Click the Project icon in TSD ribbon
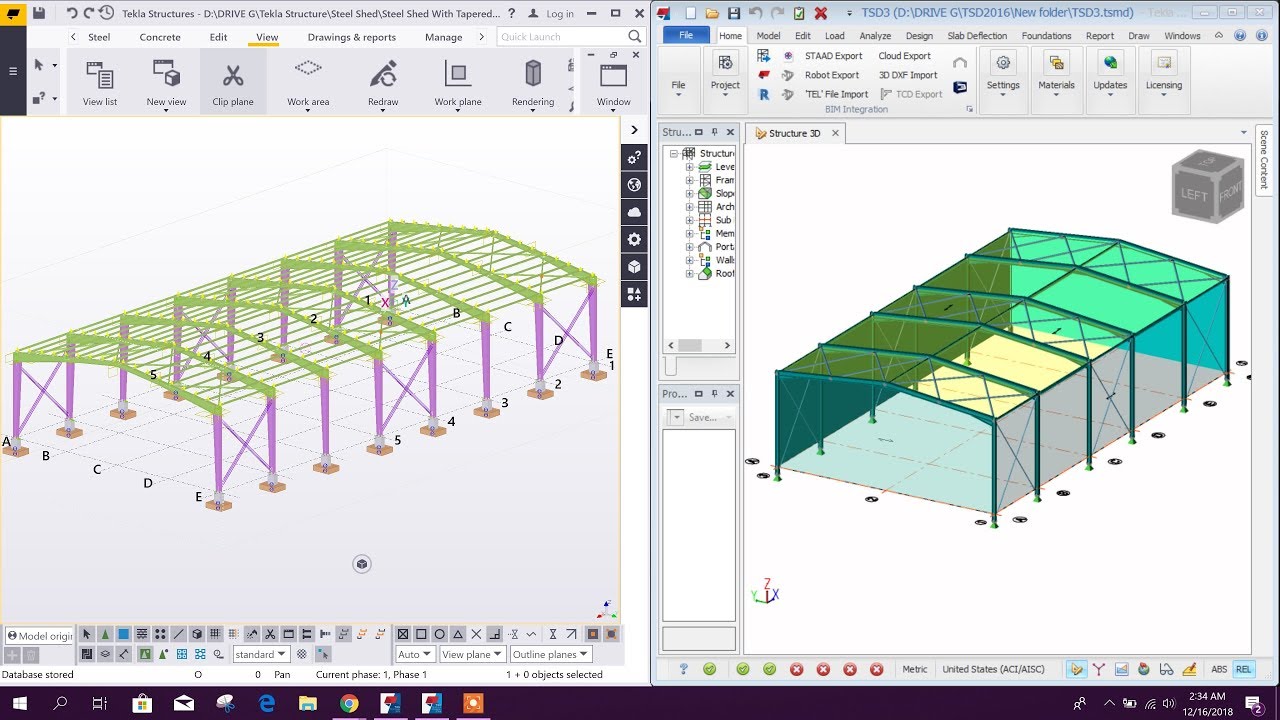Screen dimensions: 1280x720 (725, 63)
